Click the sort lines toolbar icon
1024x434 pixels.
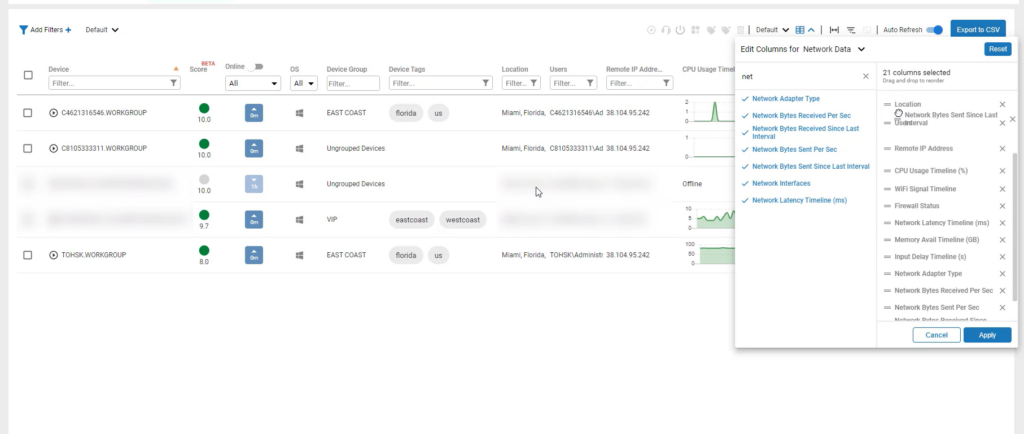tap(851, 30)
